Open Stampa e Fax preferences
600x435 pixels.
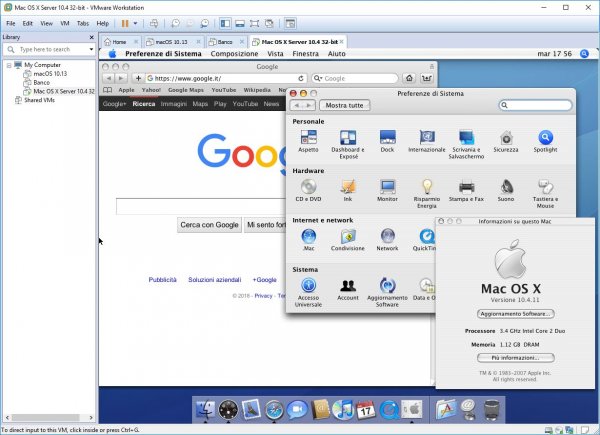[466, 189]
